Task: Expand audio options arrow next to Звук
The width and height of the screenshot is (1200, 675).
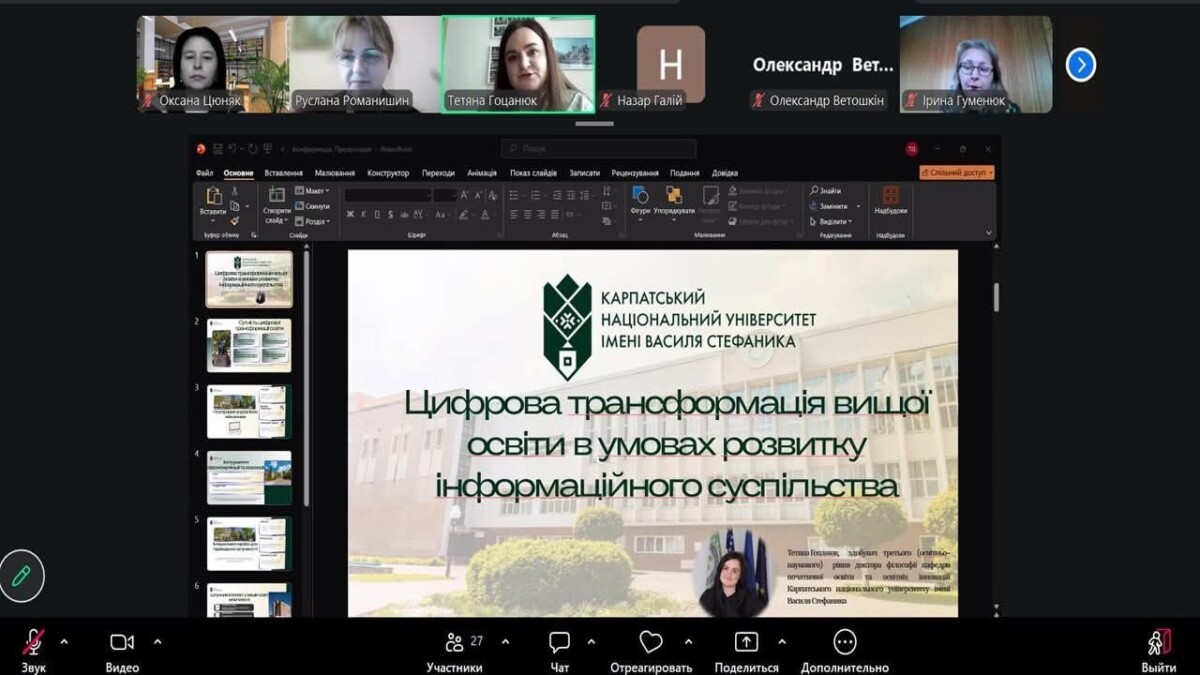Action: tap(64, 641)
